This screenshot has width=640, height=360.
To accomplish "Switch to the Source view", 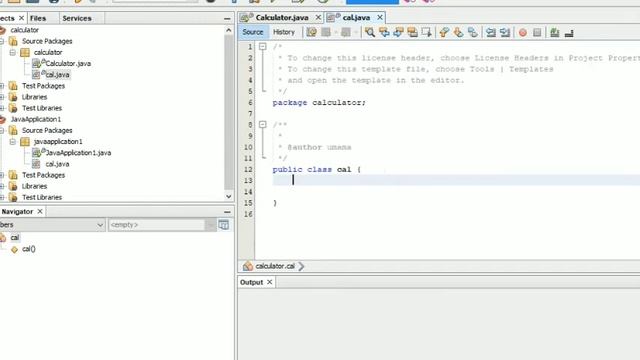I will click(253, 32).
